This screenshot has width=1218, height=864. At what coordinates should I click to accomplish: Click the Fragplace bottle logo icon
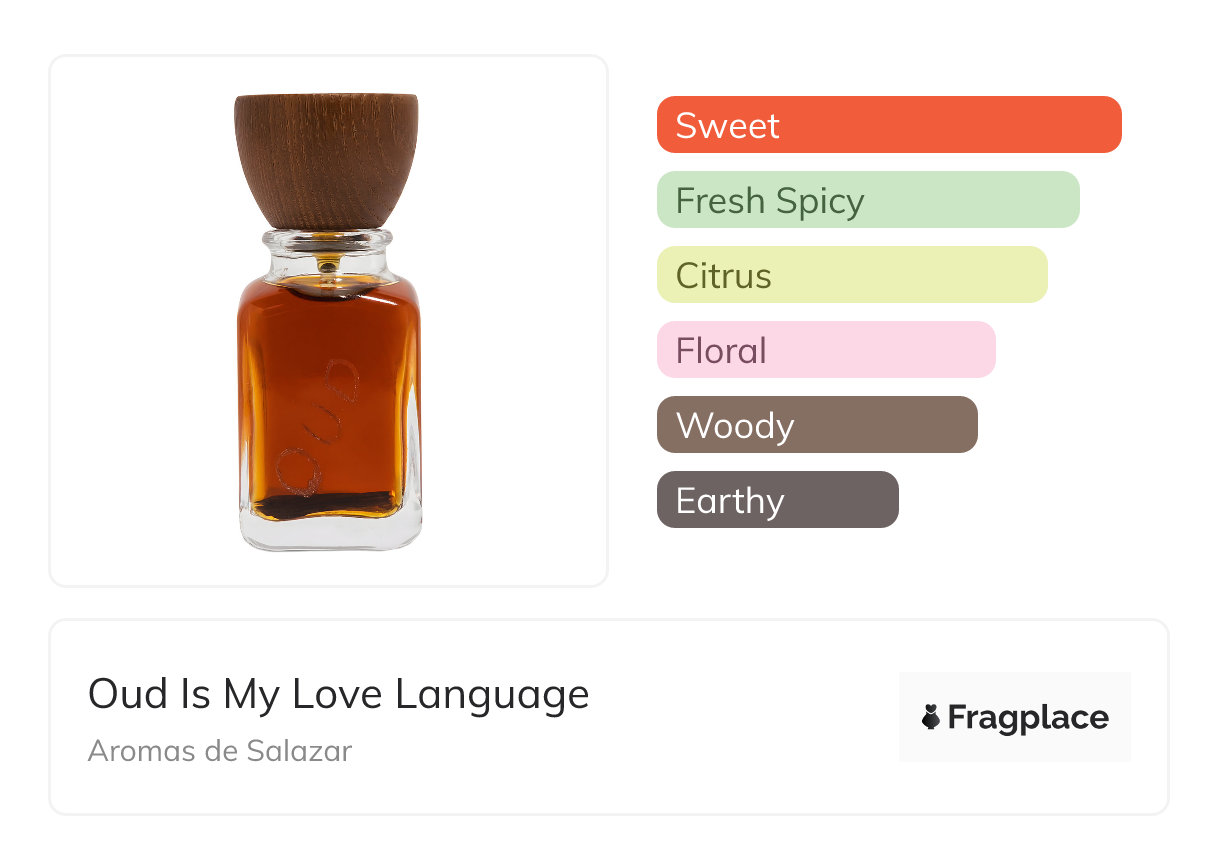tap(931, 717)
